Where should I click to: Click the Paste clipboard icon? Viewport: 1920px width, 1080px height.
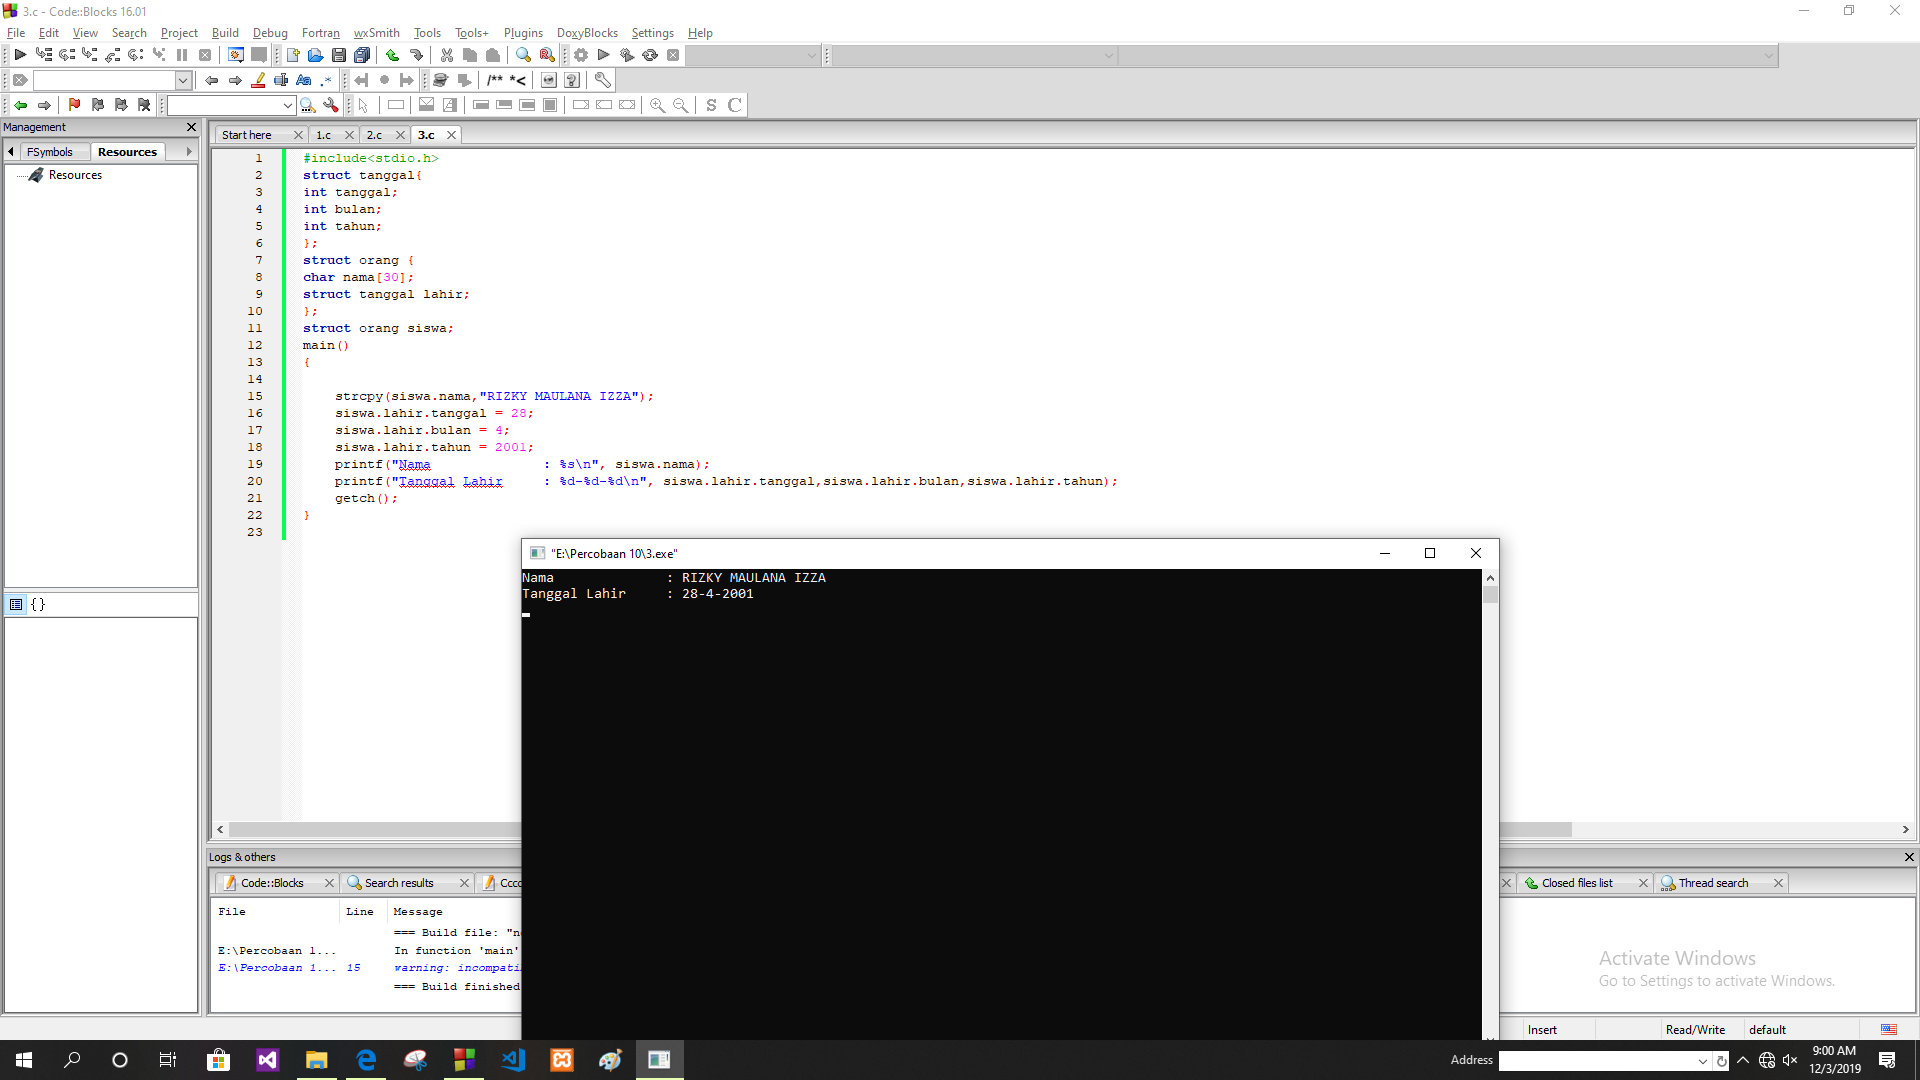click(x=493, y=55)
